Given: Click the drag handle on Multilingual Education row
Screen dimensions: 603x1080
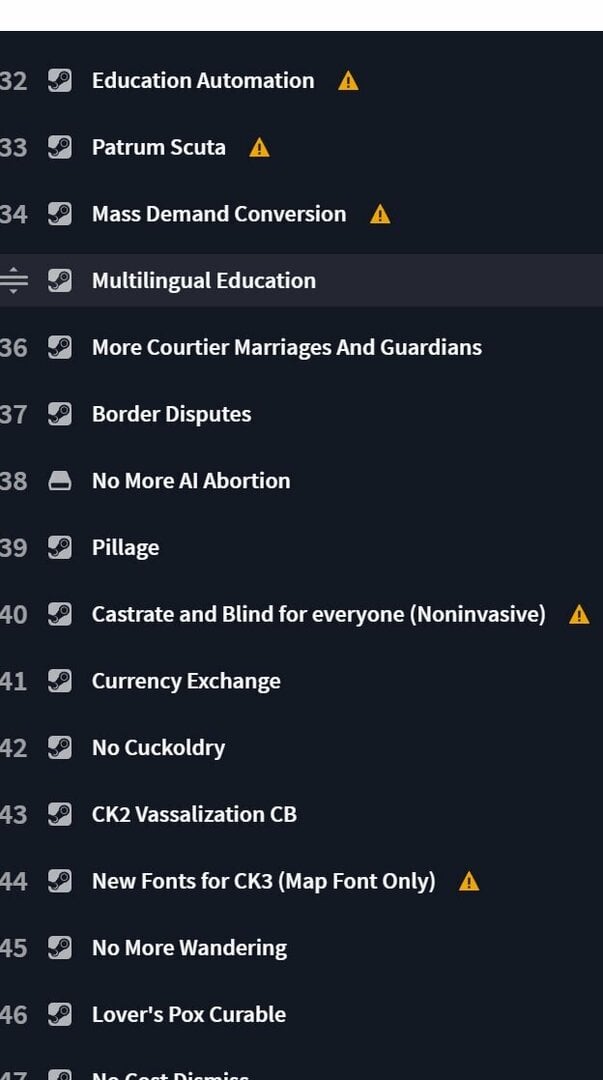Looking at the screenshot, I should [x=13, y=281].
